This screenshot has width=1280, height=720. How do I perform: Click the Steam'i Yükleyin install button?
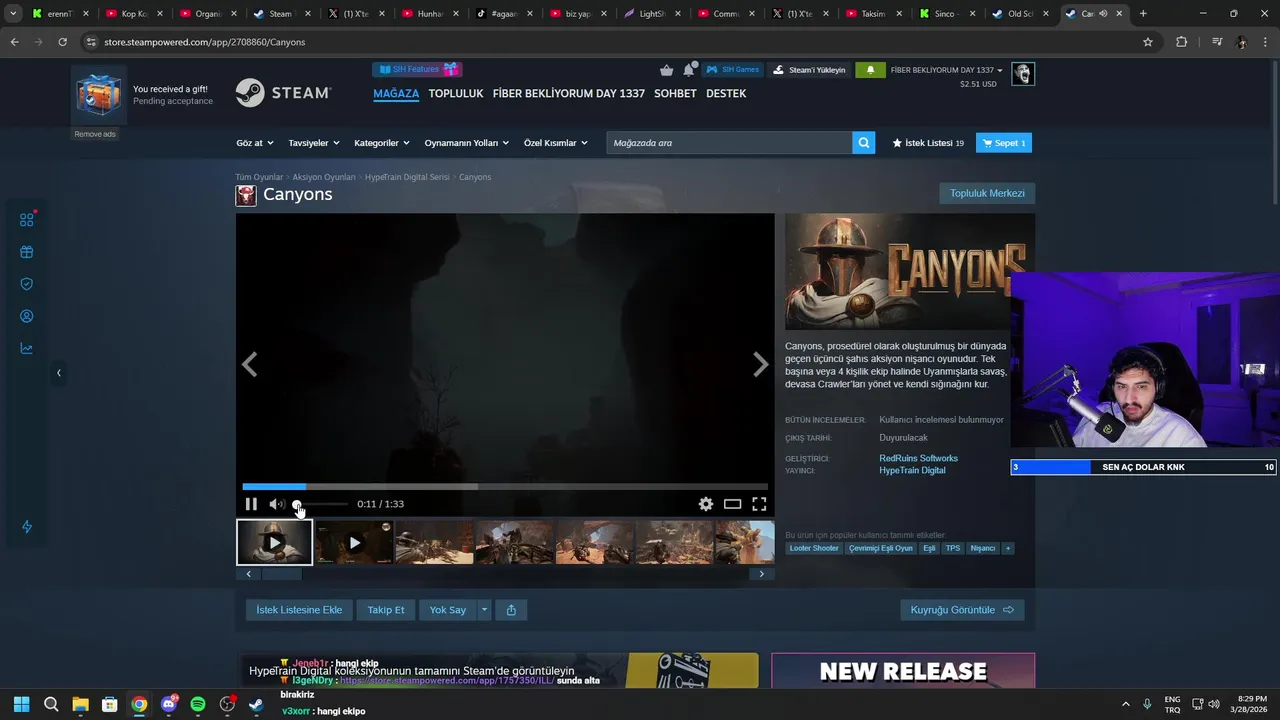(x=809, y=70)
